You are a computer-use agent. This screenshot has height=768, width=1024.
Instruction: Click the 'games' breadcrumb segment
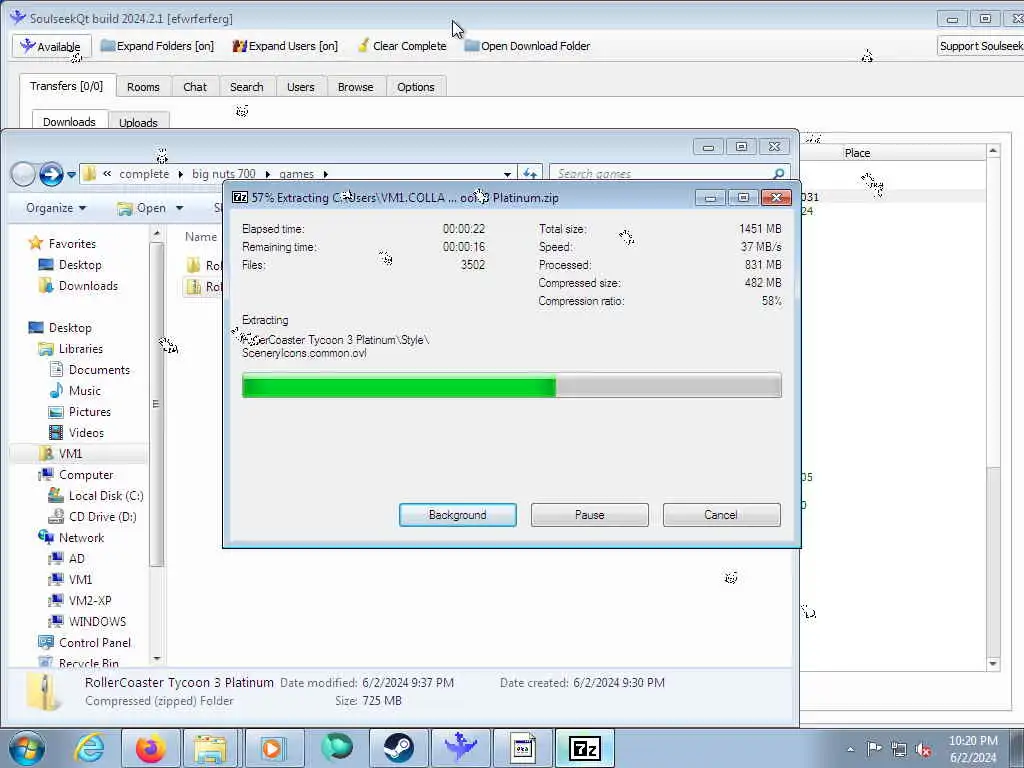[296, 174]
